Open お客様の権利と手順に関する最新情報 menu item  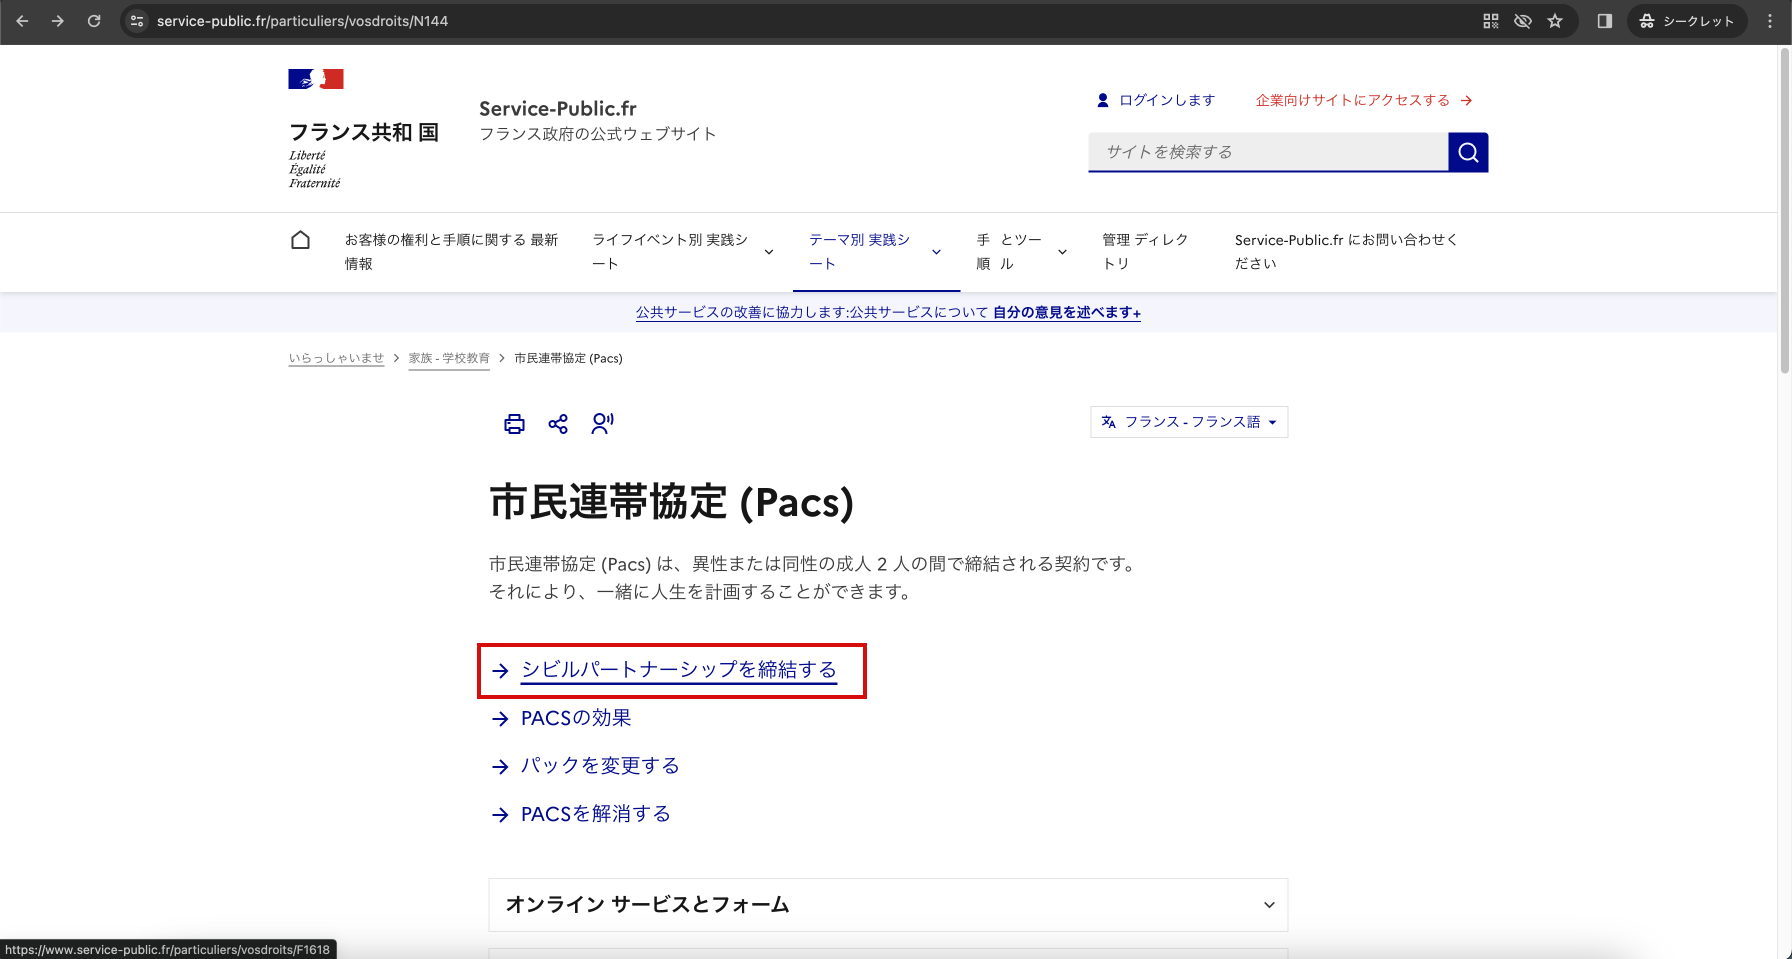[451, 252]
